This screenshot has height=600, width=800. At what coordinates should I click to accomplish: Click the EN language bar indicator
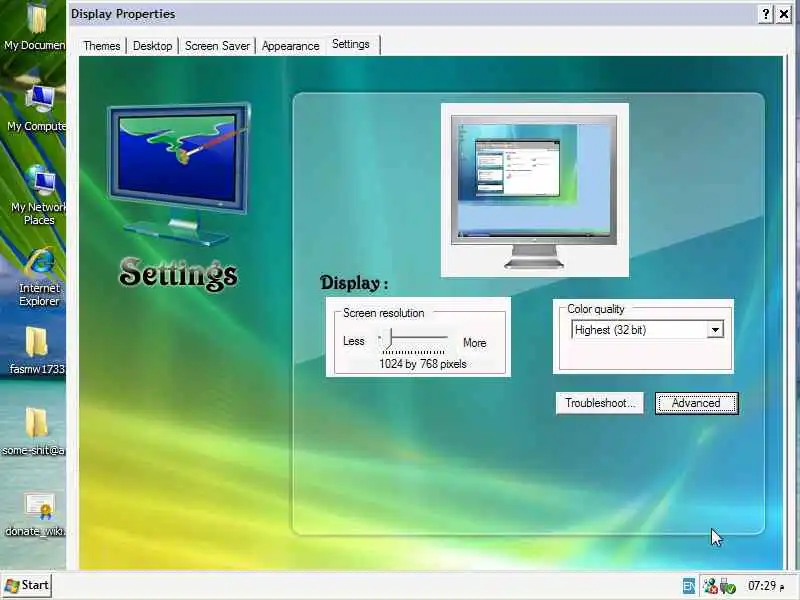coord(688,586)
